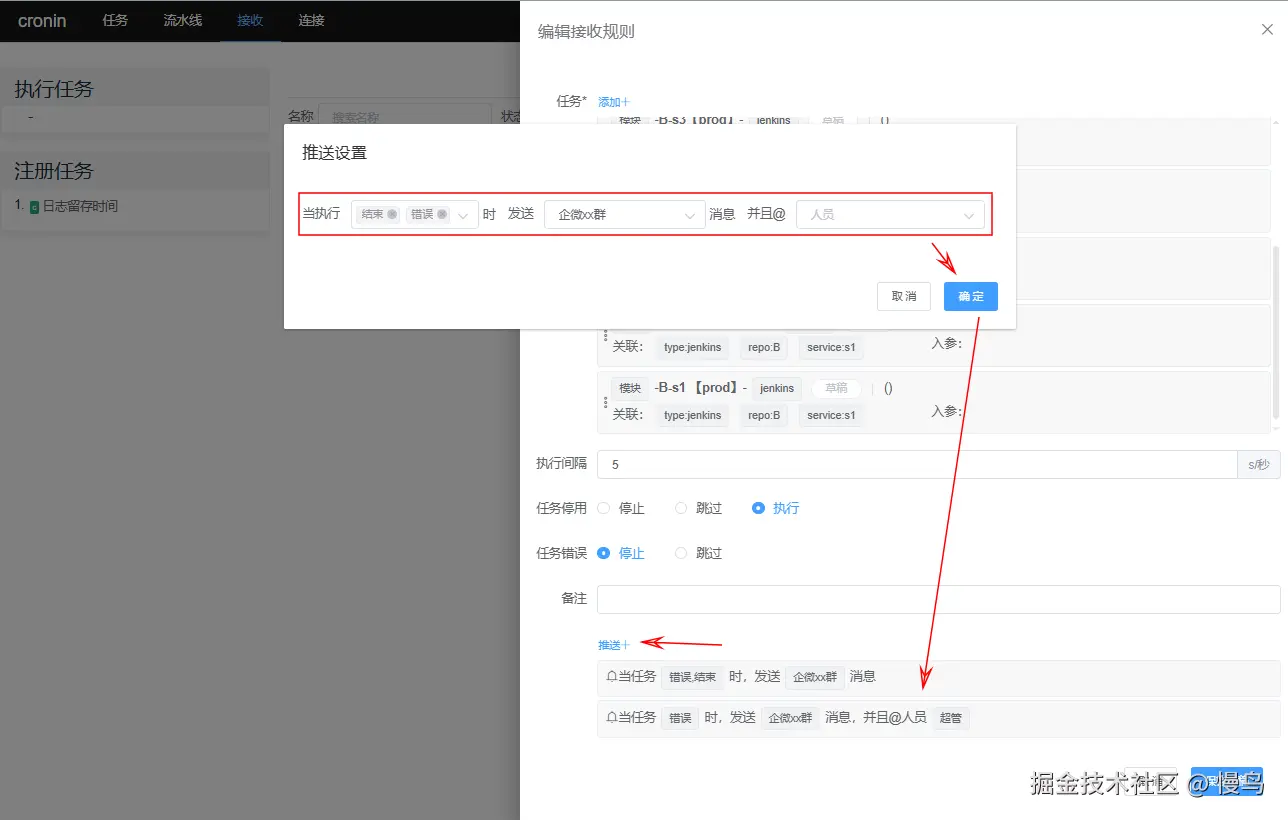This screenshot has height=820, width=1288.
Task: Click bell icon on 错误 push rule
Action: pos(612,718)
